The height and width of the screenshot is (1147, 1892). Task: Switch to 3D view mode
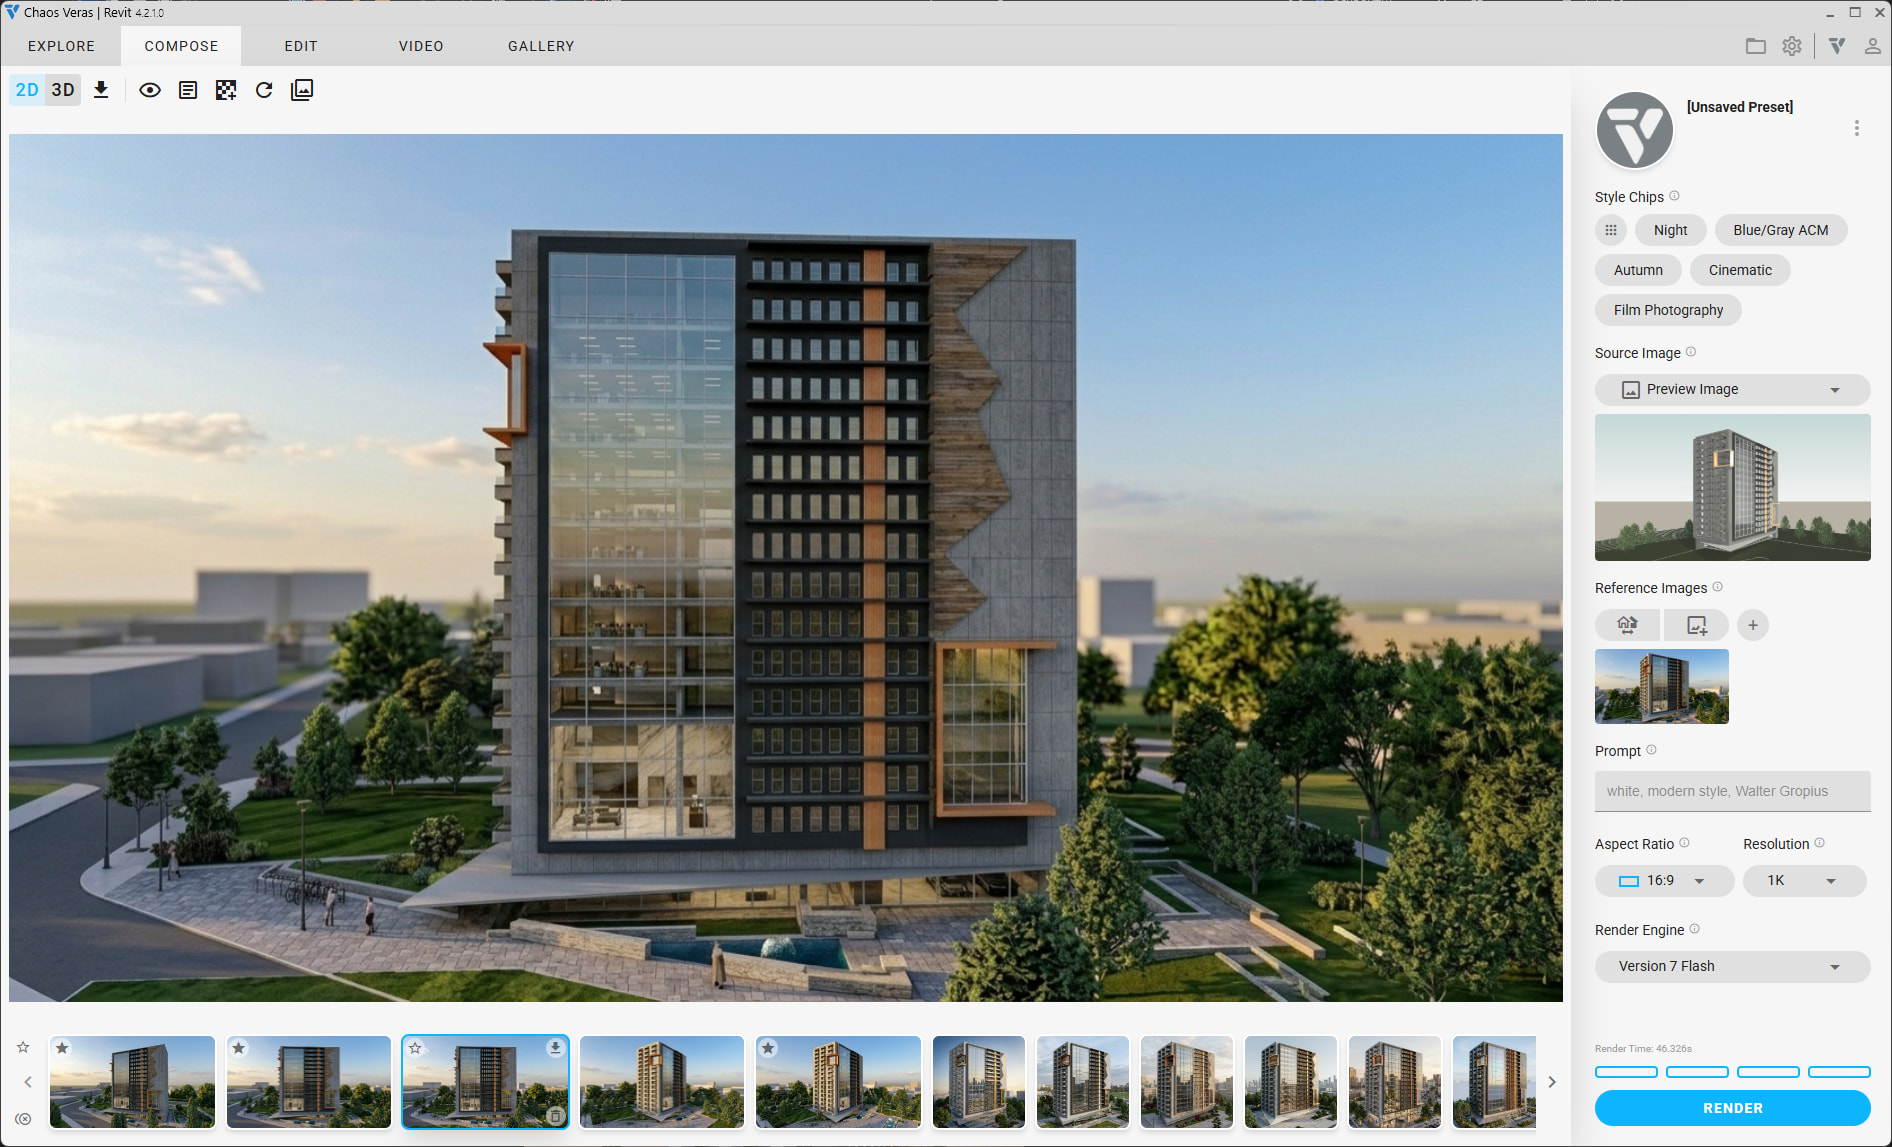63,90
